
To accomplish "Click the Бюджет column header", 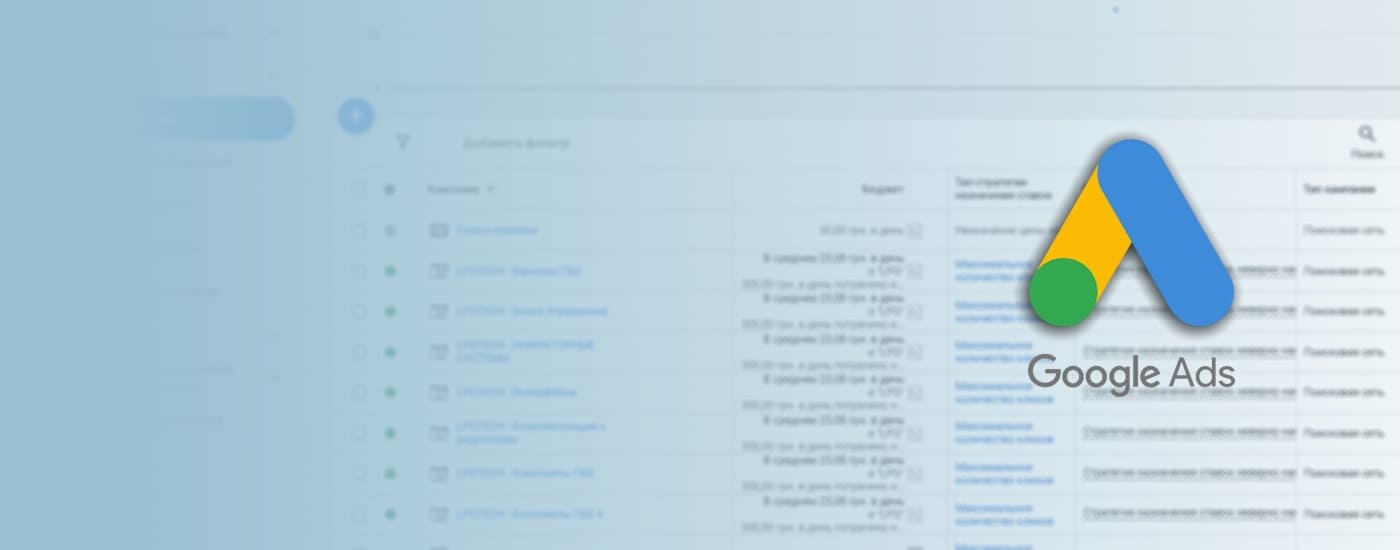I will 883,189.
